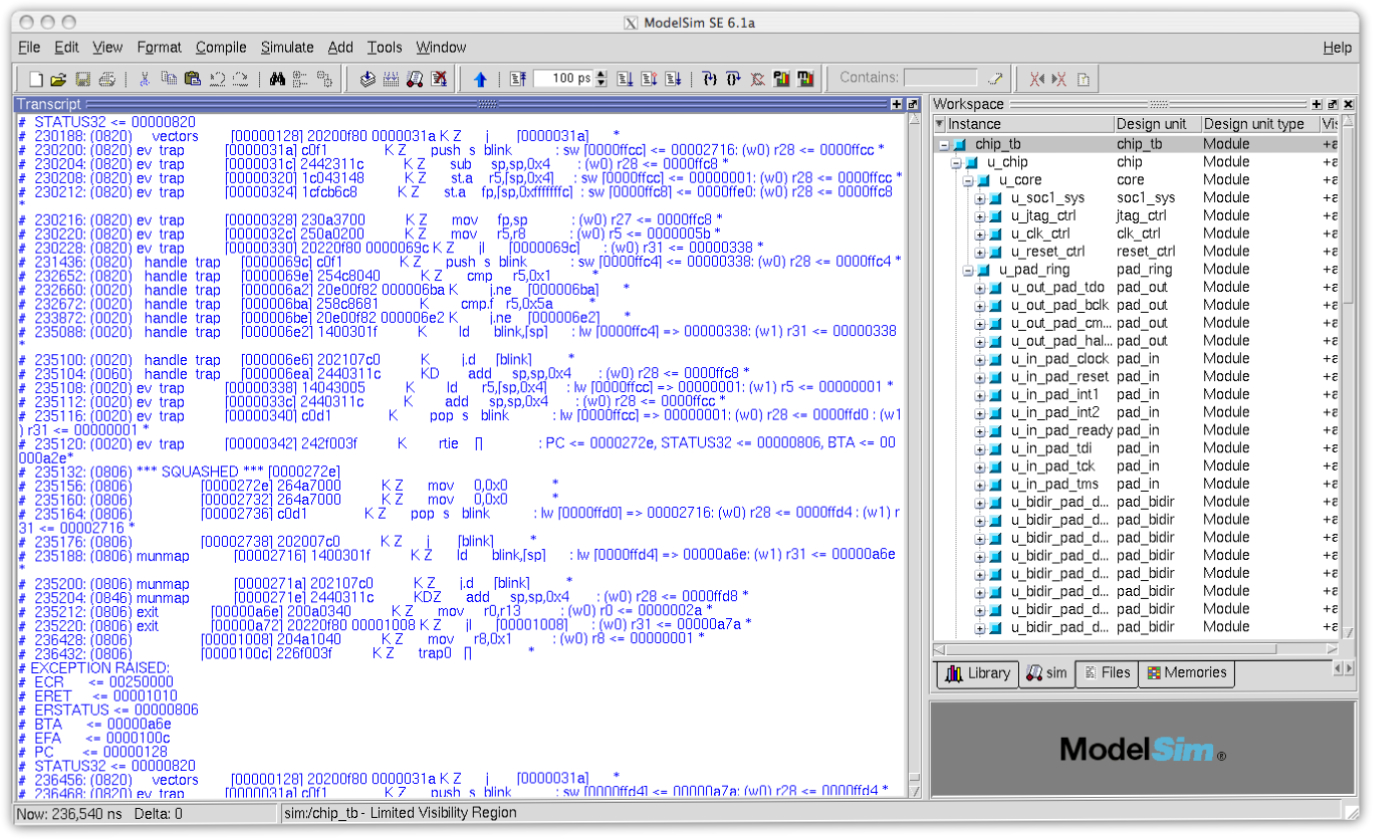Click the Design unit column header
1373x839 pixels.
(x=1157, y=124)
